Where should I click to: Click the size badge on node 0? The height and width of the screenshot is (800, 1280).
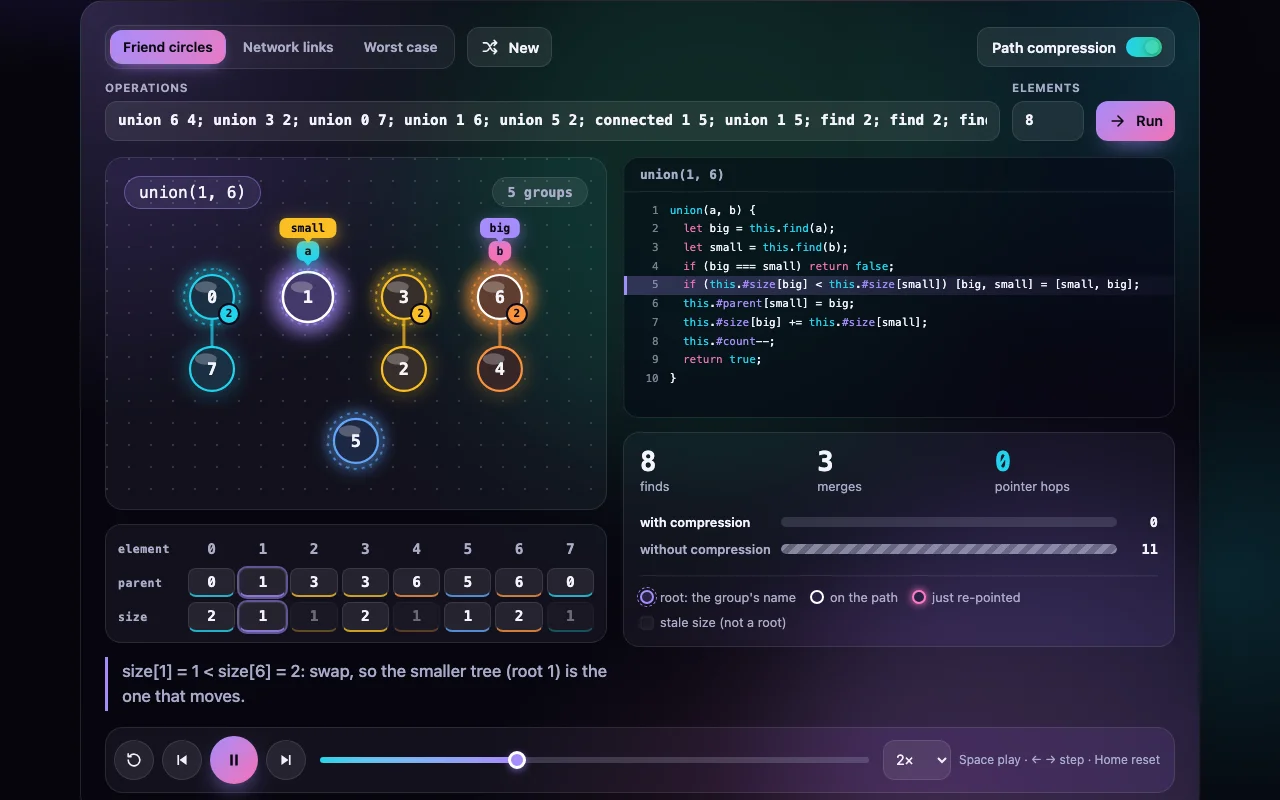229,314
